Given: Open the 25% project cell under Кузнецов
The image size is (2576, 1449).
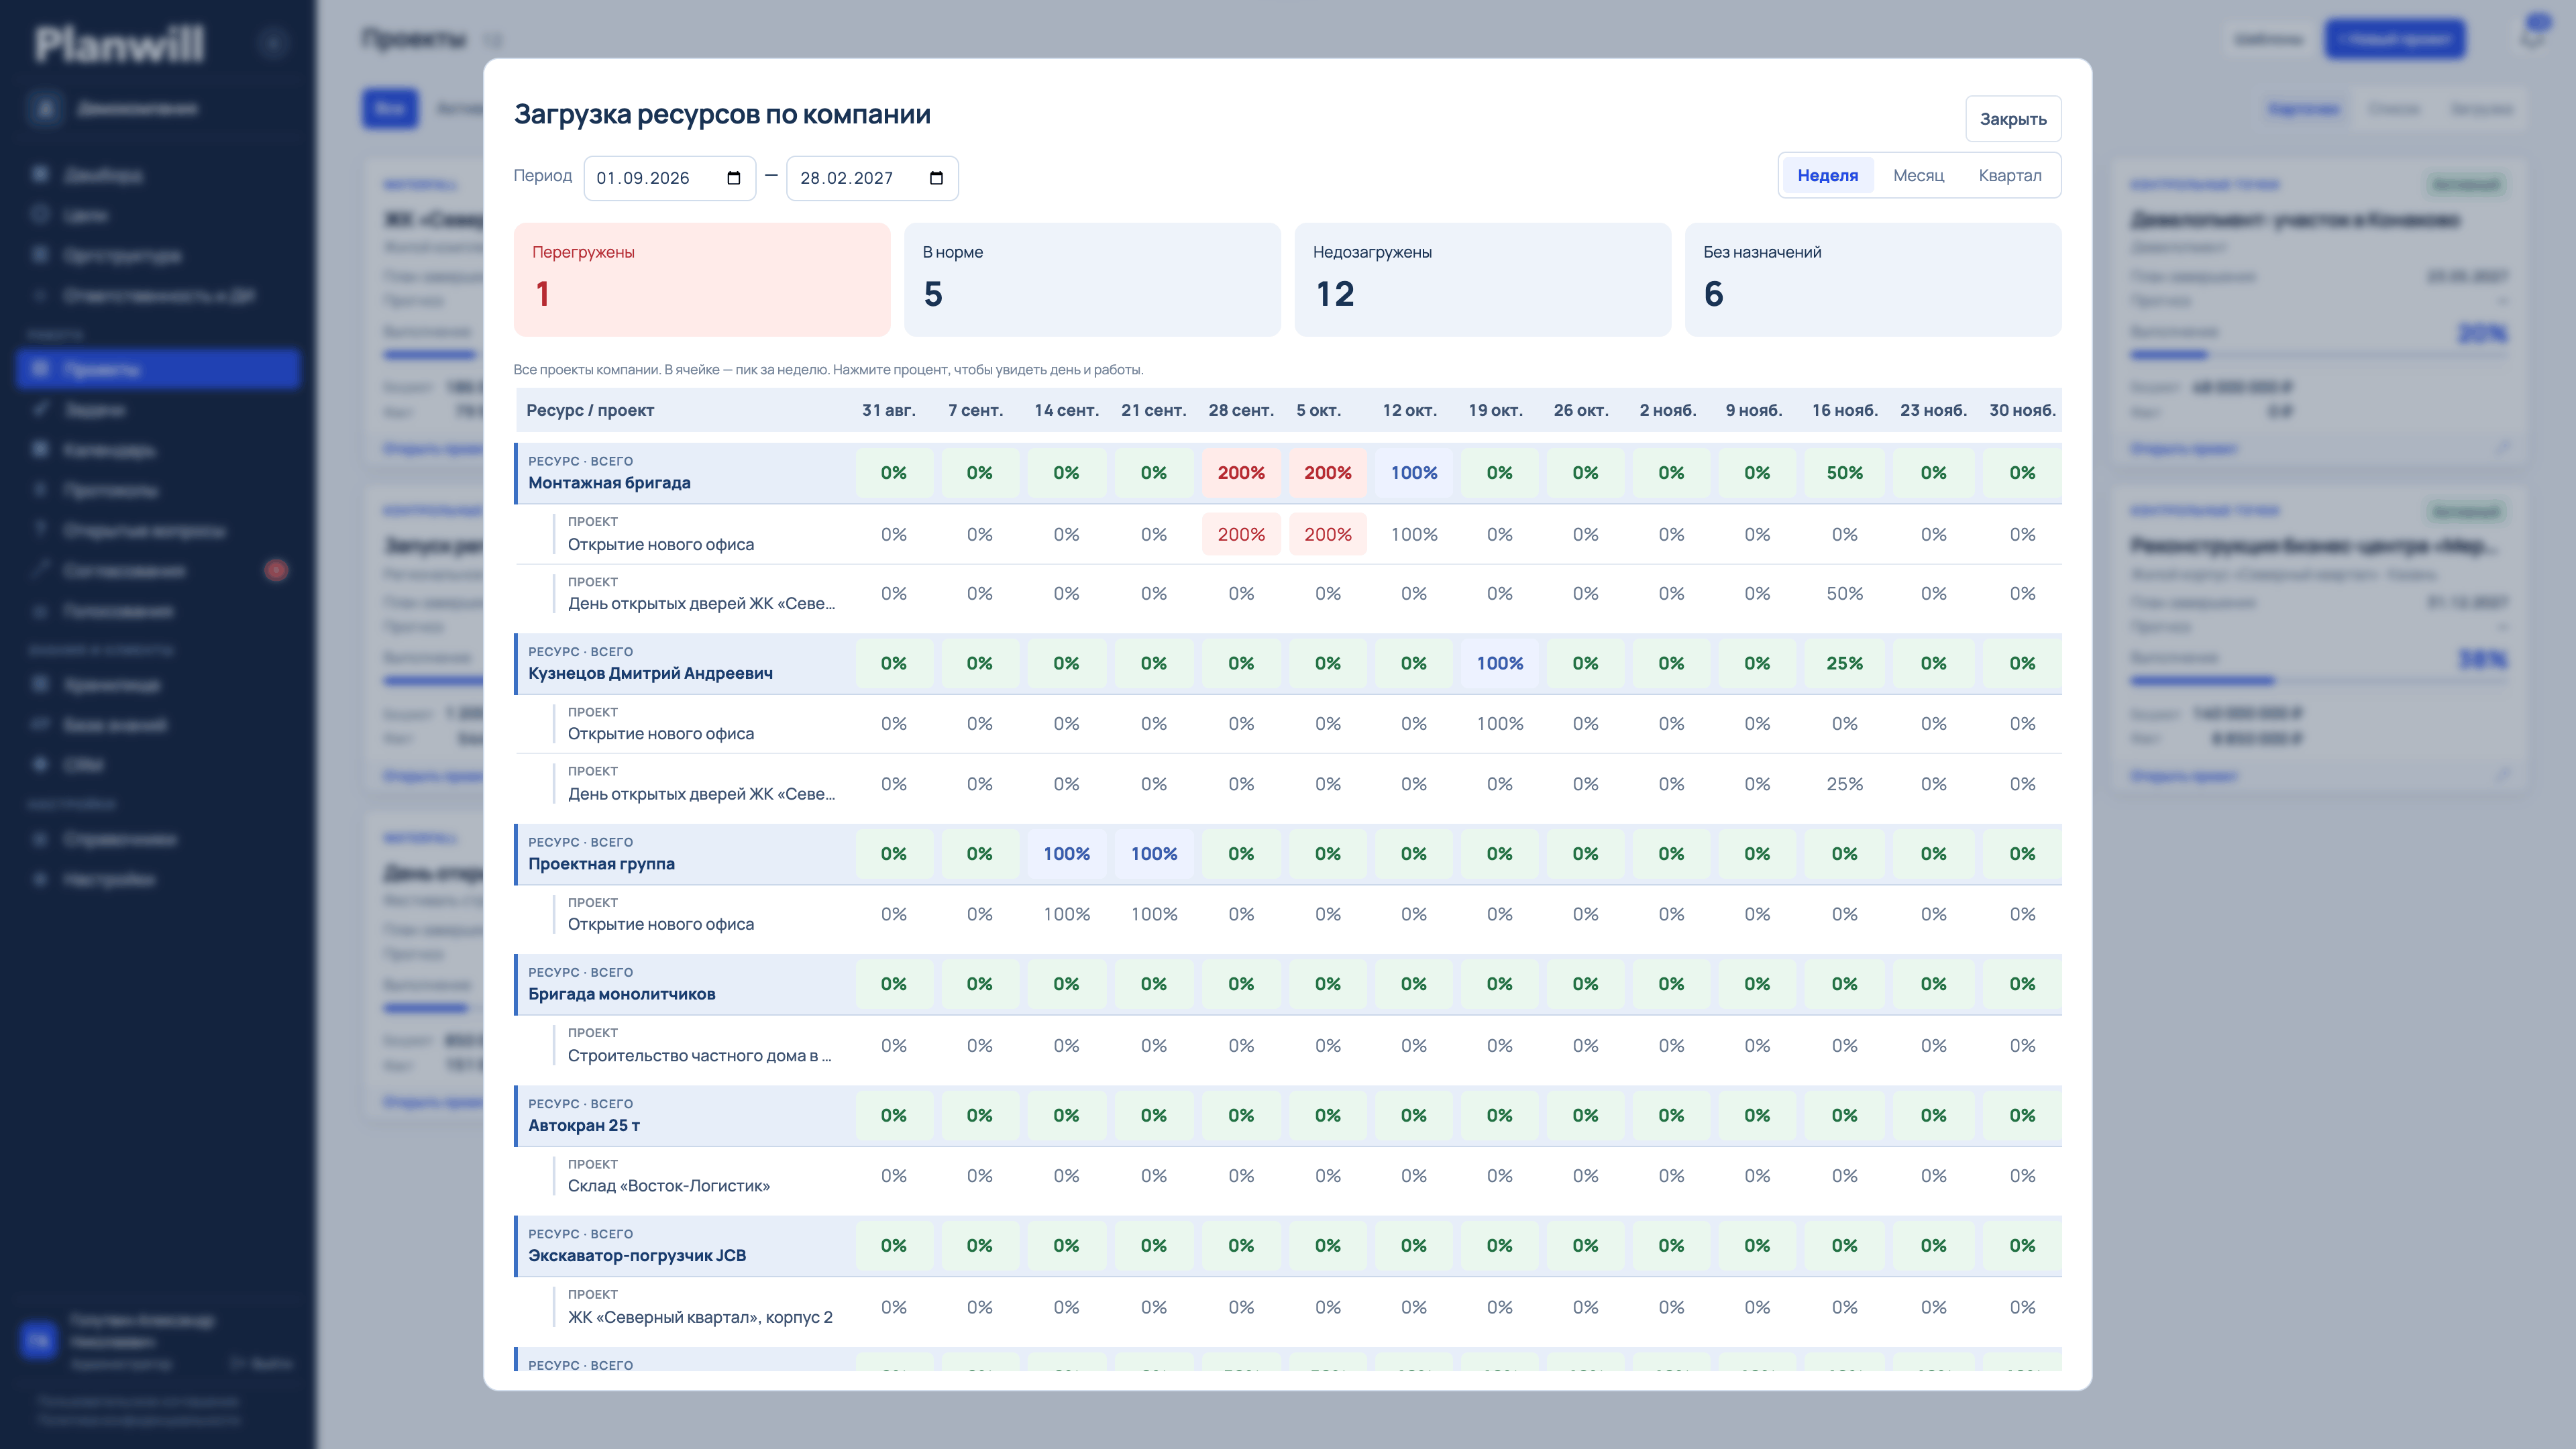Looking at the screenshot, I should point(1845,784).
